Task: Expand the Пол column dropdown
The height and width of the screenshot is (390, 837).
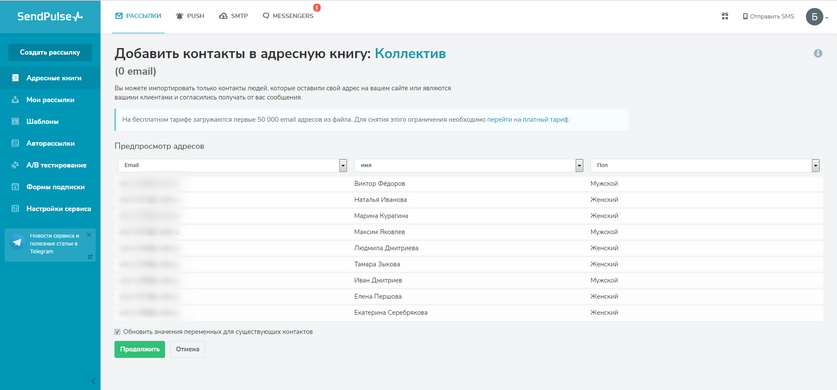Action: click(816, 166)
